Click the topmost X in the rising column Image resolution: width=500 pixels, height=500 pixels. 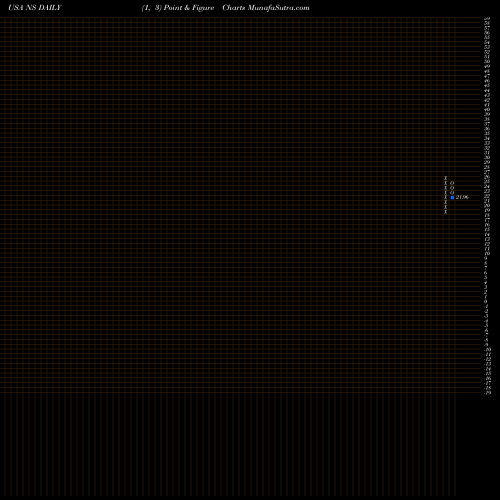(x=445, y=178)
